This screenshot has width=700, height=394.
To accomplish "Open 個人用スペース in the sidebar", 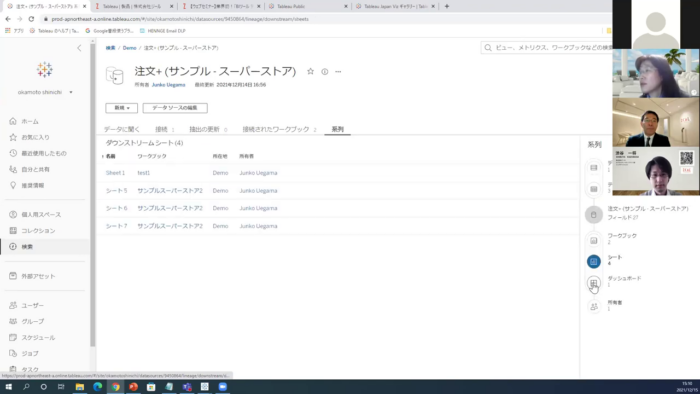I will (x=41, y=215).
